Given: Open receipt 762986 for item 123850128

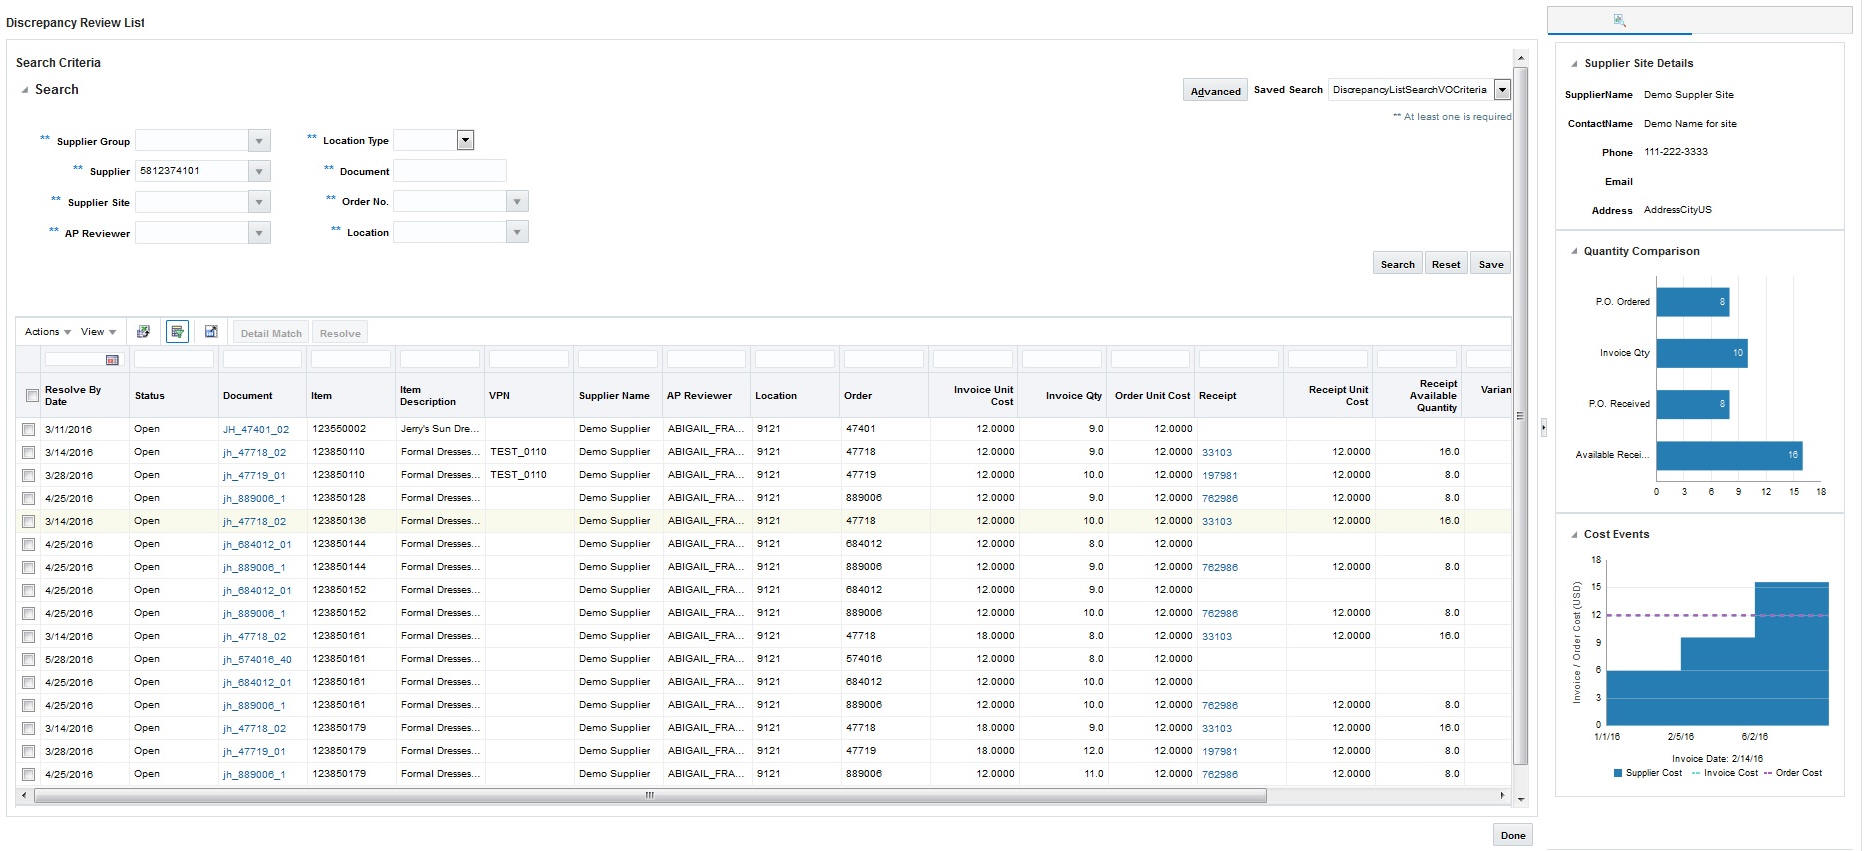Looking at the screenshot, I should (1219, 499).
